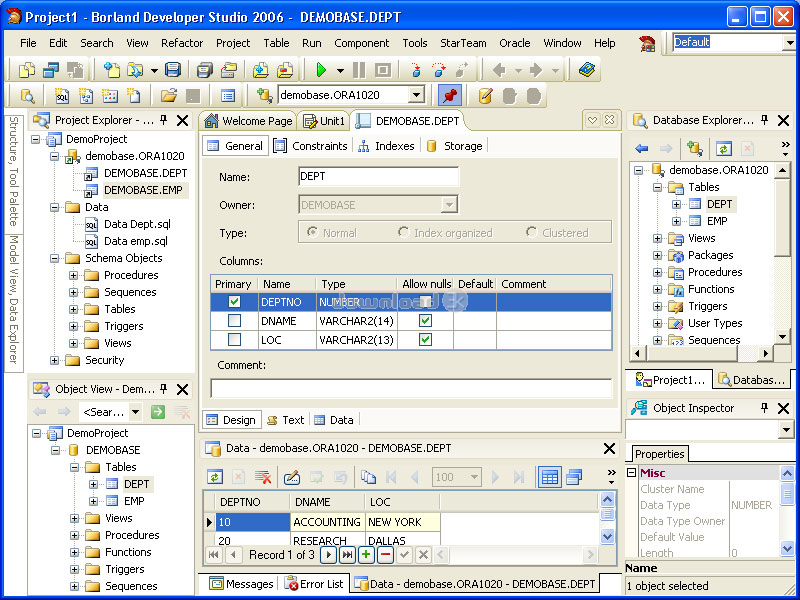Open the Owner dropdown
The height and width of the screenshot is (600, 800).
pos(449,205)
